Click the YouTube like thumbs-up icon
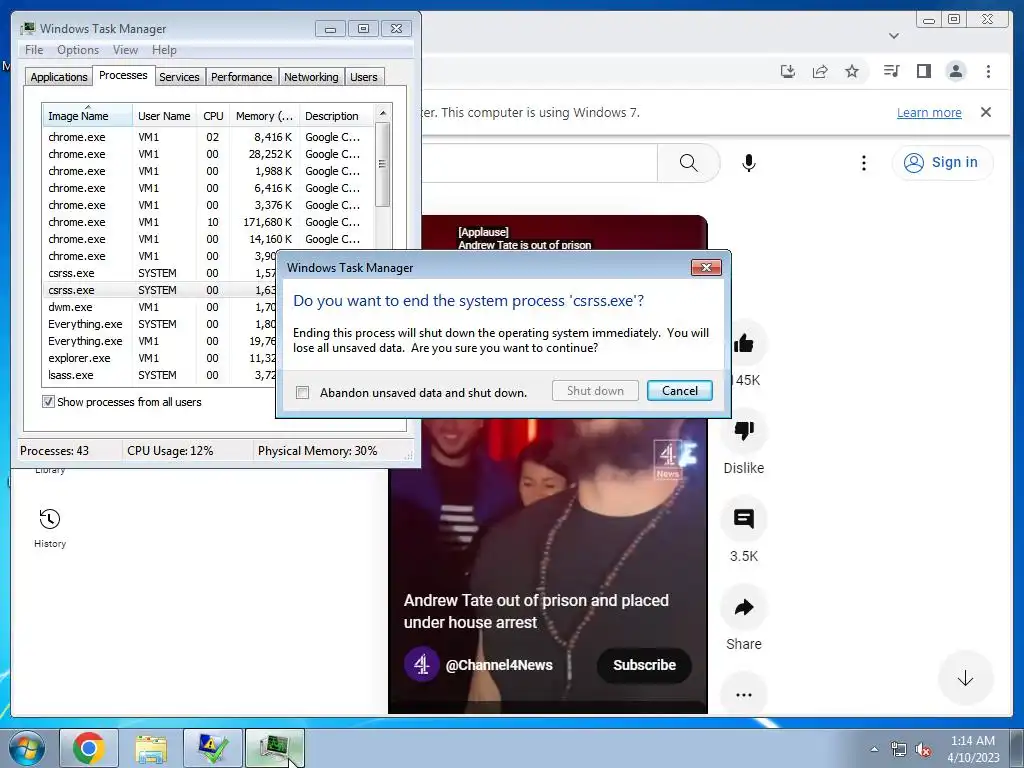 point(744,343)
